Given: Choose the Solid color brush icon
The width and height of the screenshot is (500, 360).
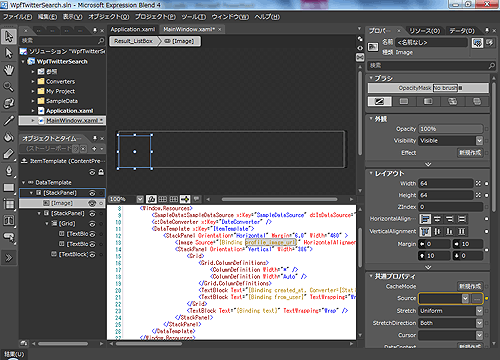Looking at the screenshot, I should click(404, 101).
